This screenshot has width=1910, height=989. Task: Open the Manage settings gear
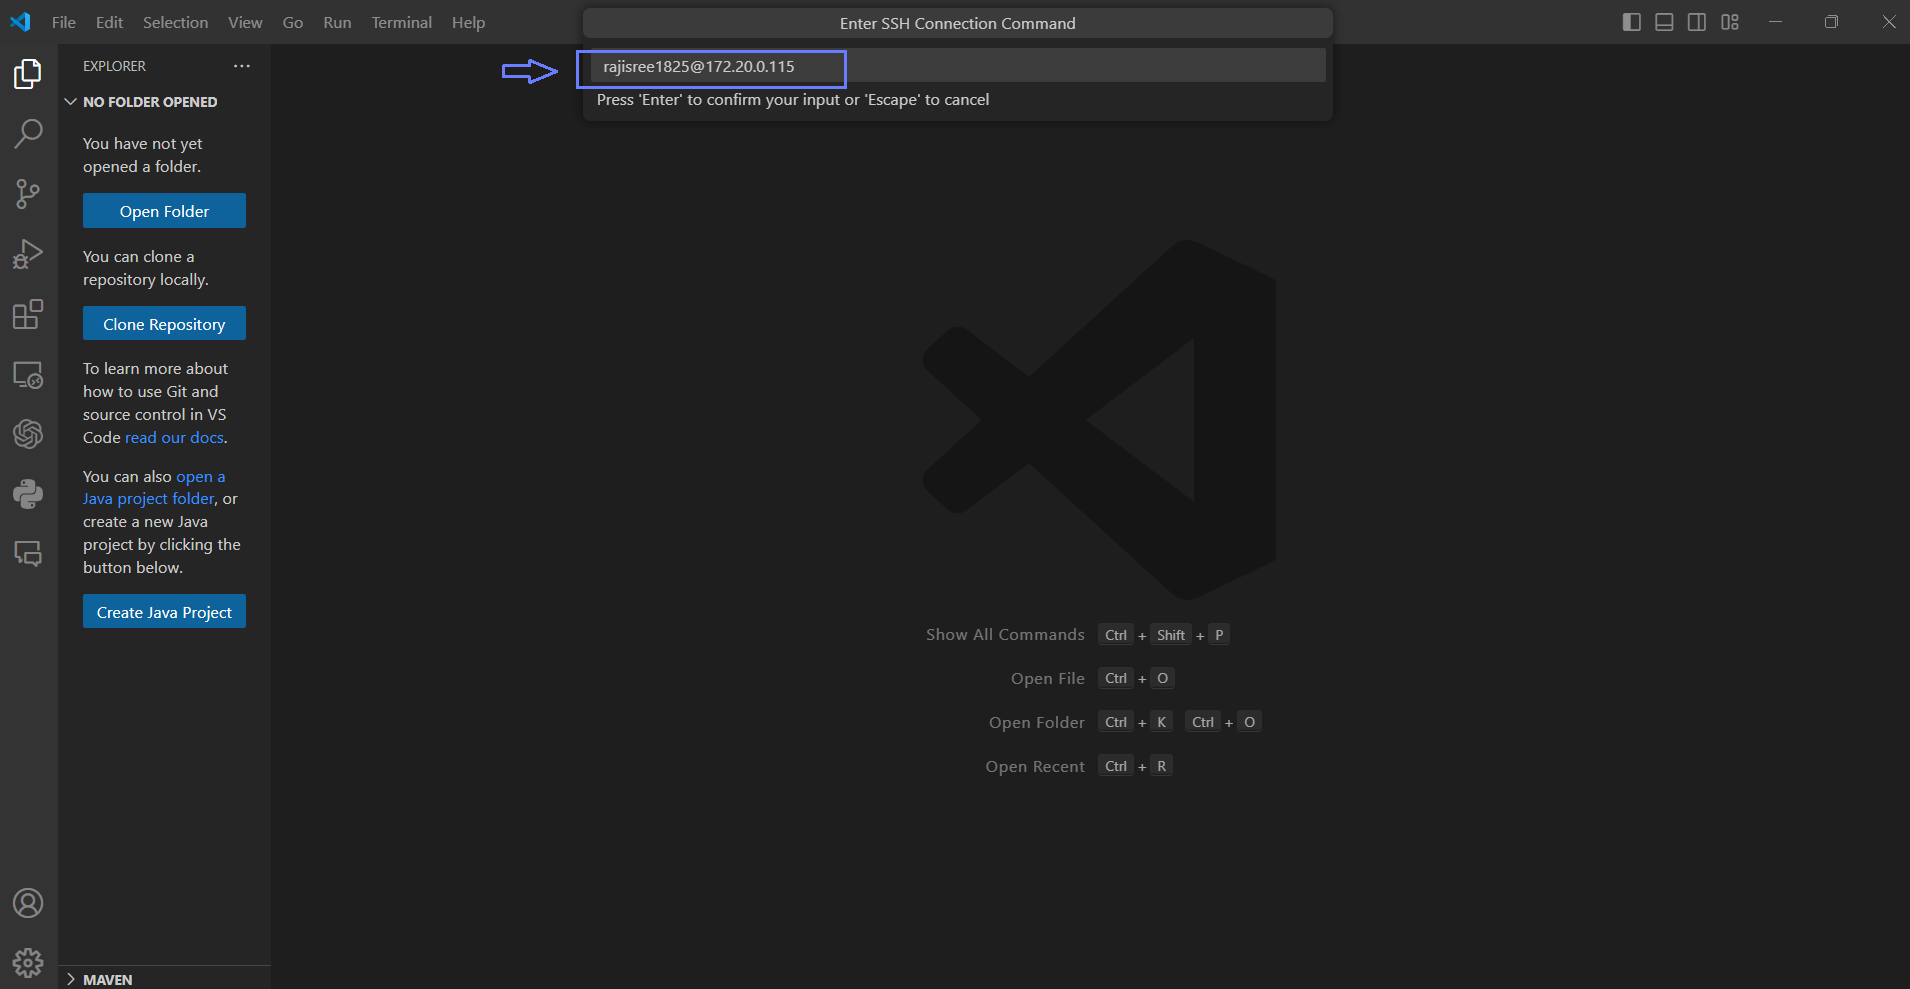[28, 962]
